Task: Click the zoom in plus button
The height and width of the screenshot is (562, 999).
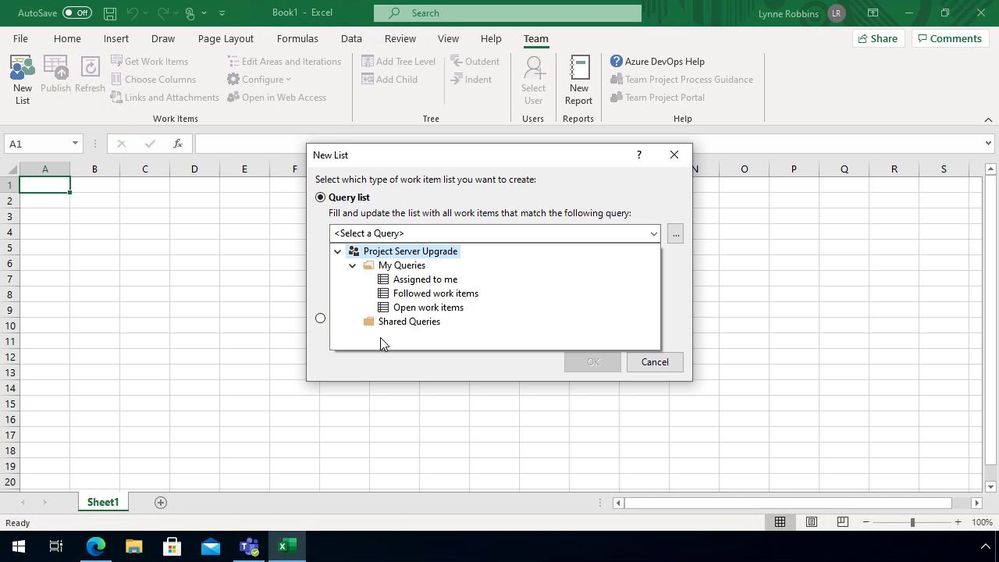Action: point(958,522)
